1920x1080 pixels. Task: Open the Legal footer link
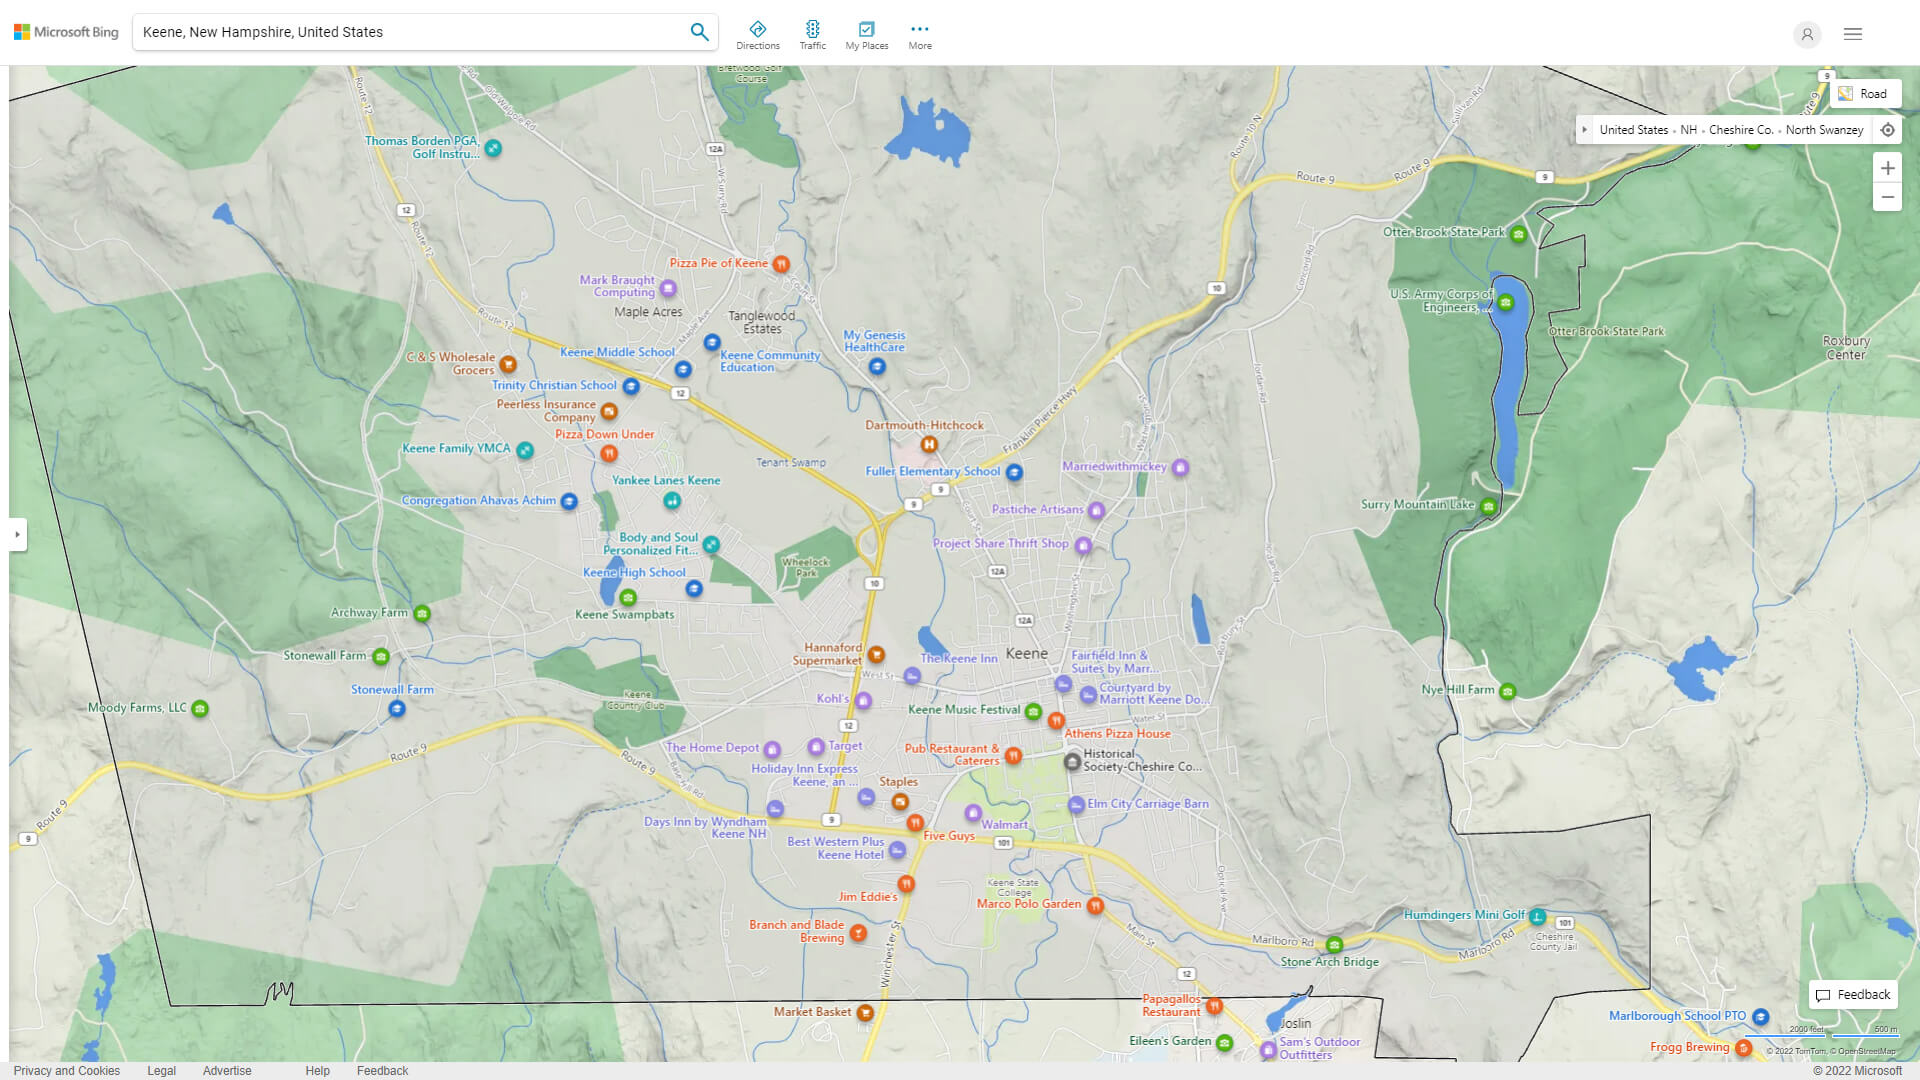[x=161, y=1070]
